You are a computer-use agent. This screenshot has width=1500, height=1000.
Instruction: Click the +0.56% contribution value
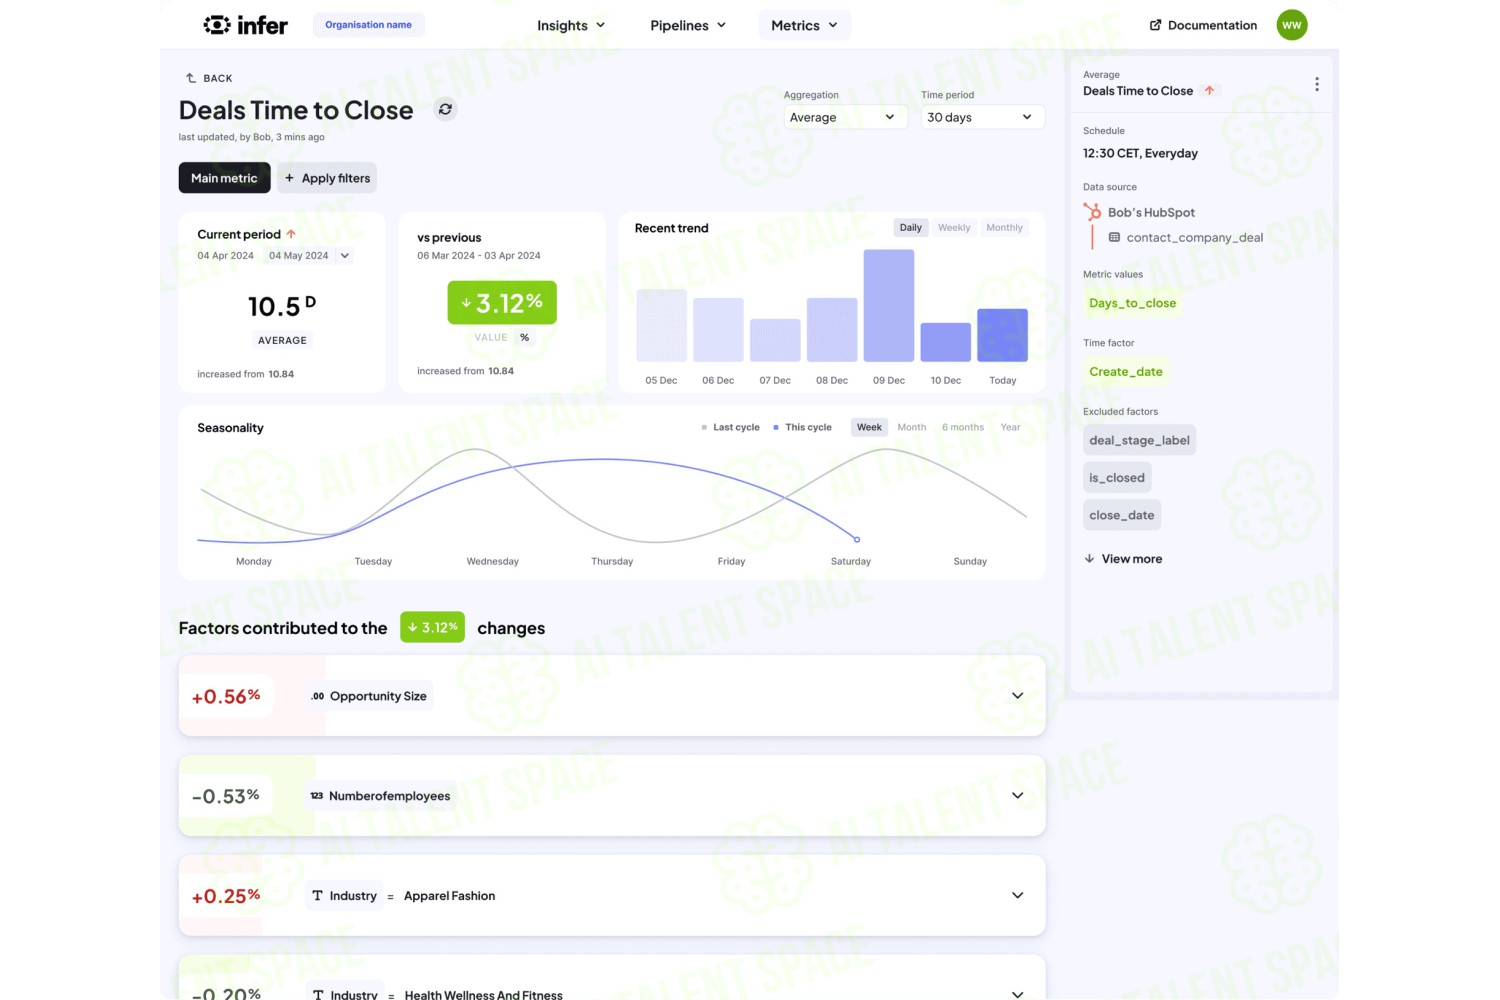[226, 696]
